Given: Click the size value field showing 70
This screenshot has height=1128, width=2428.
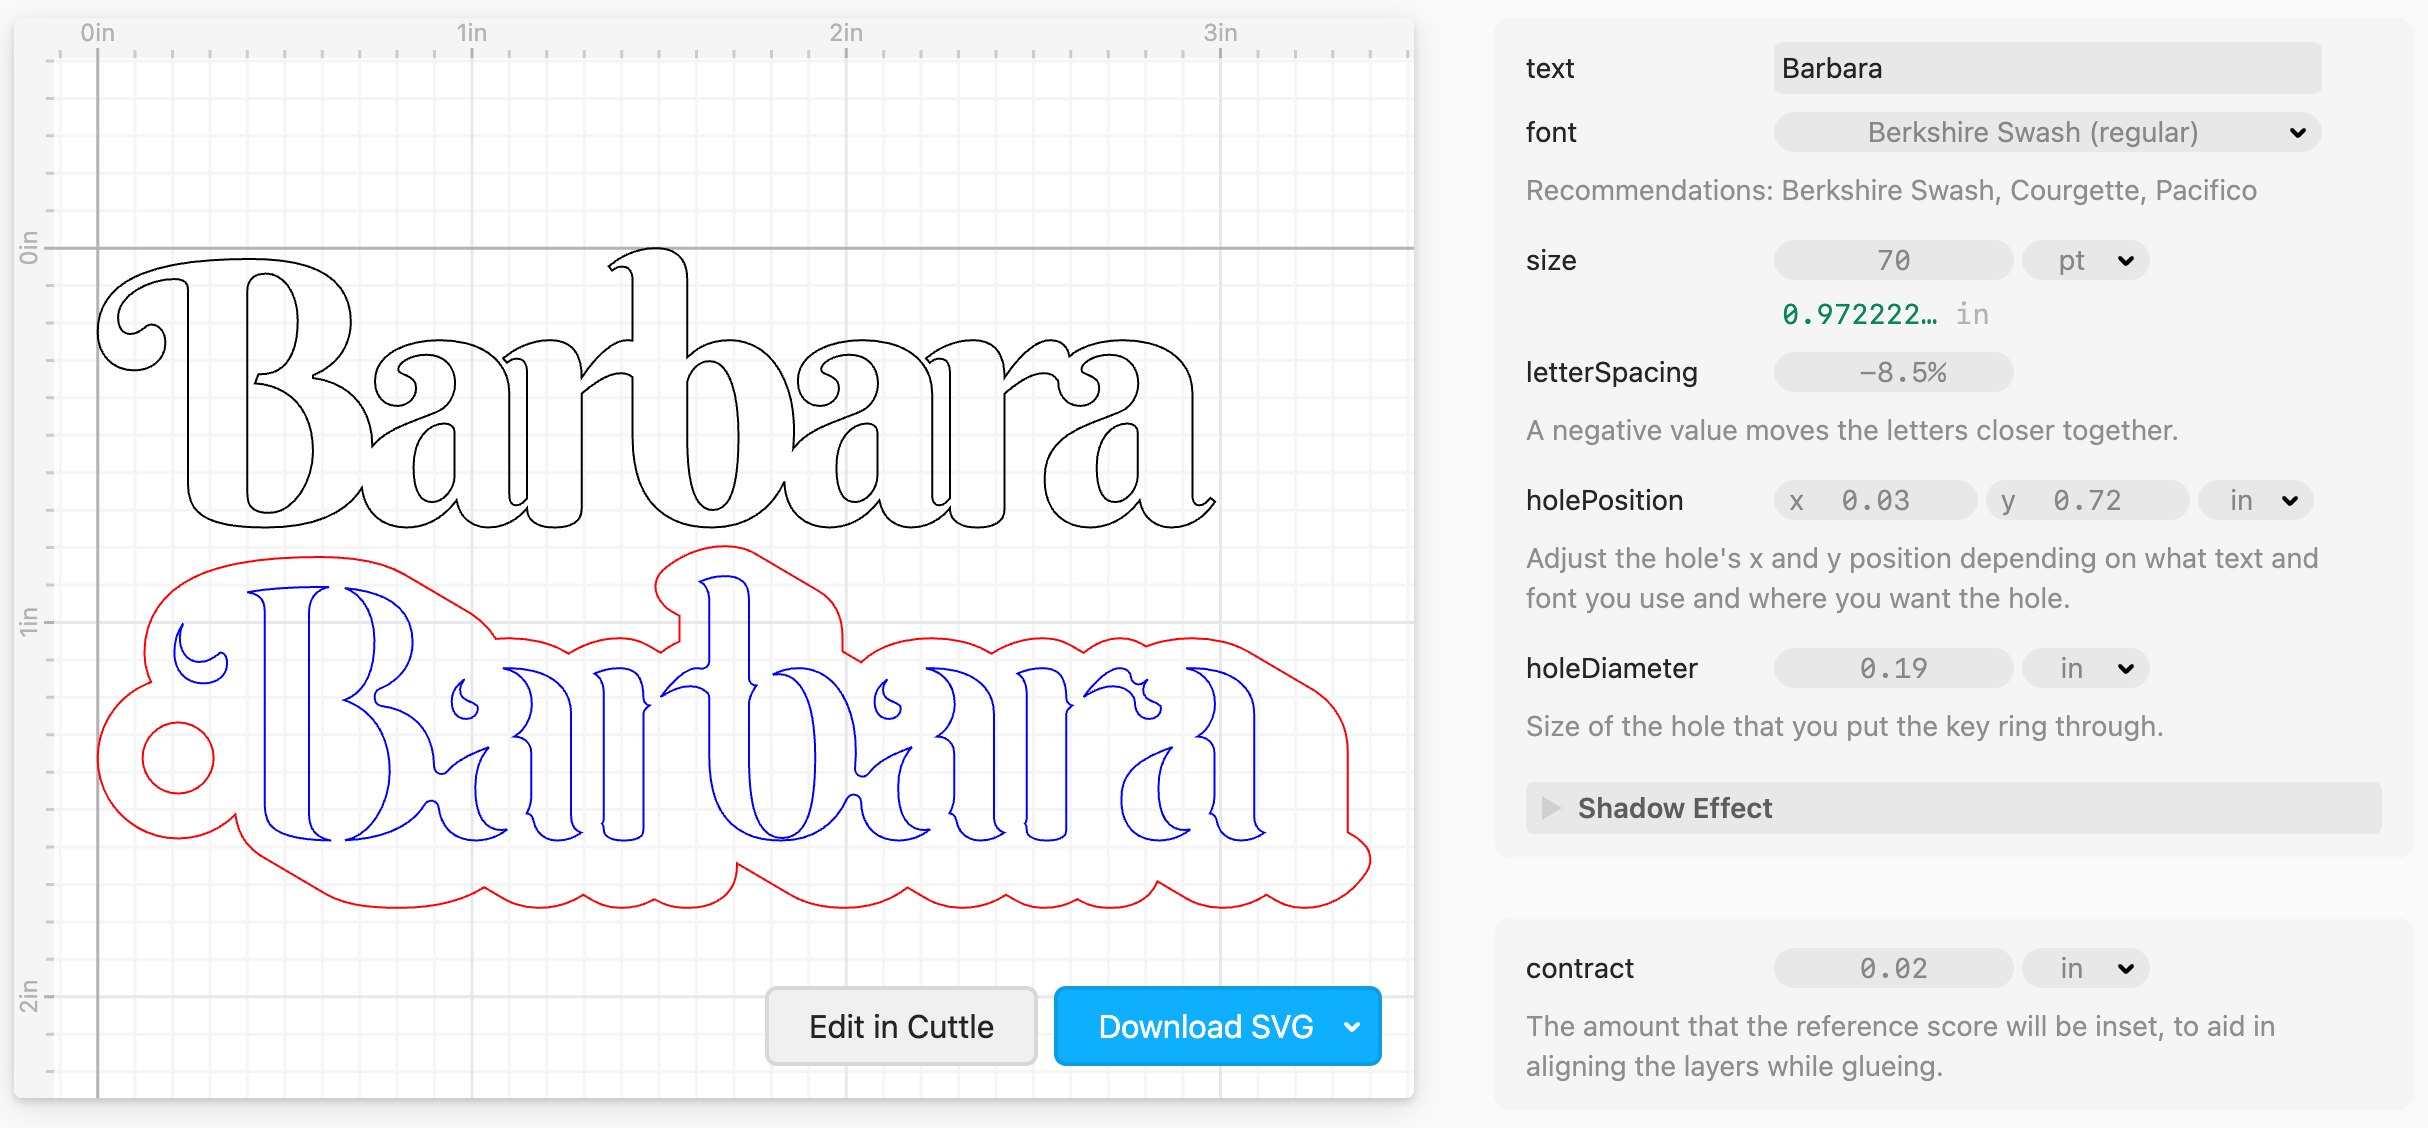Looking at the screenshot, I should point(1892,261).
